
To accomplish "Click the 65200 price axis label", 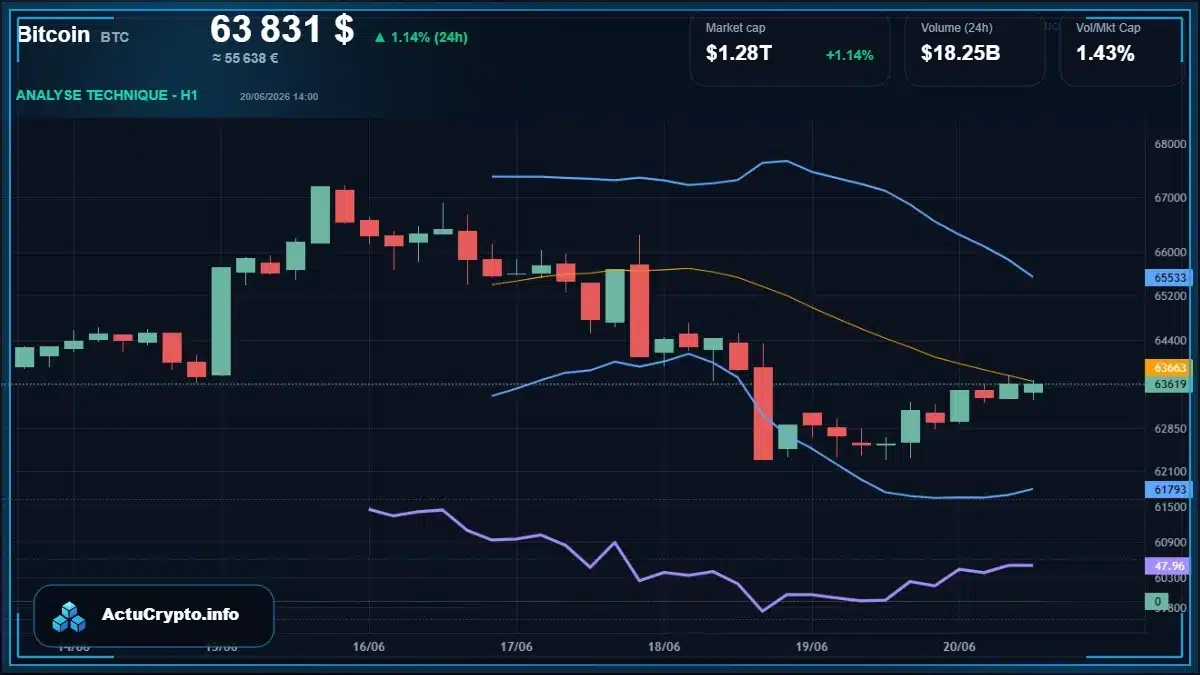I will pos(1170,296).
